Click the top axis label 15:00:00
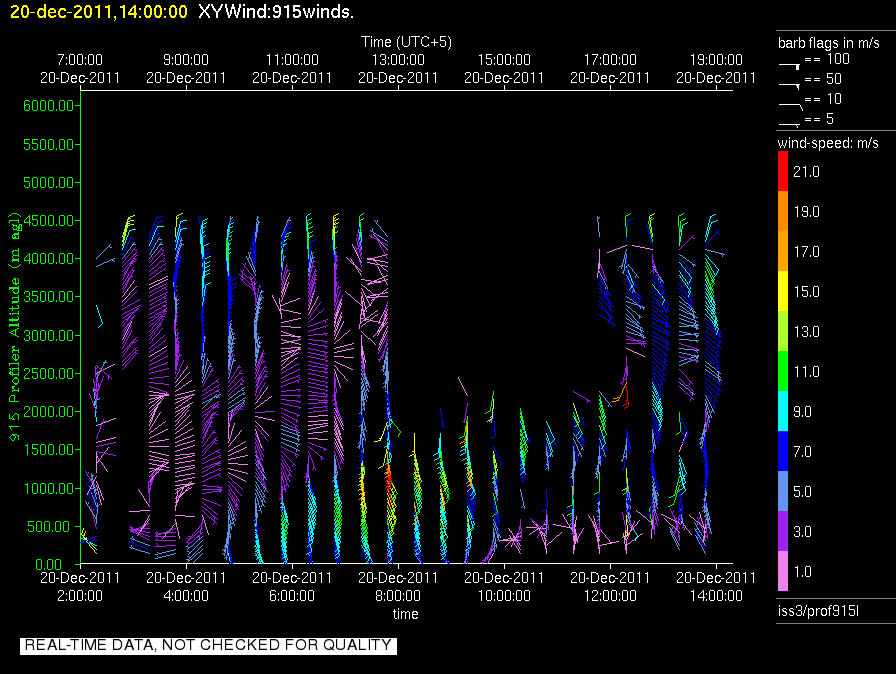Viewport: 896px width, 674px height. (x=504, y=59)
